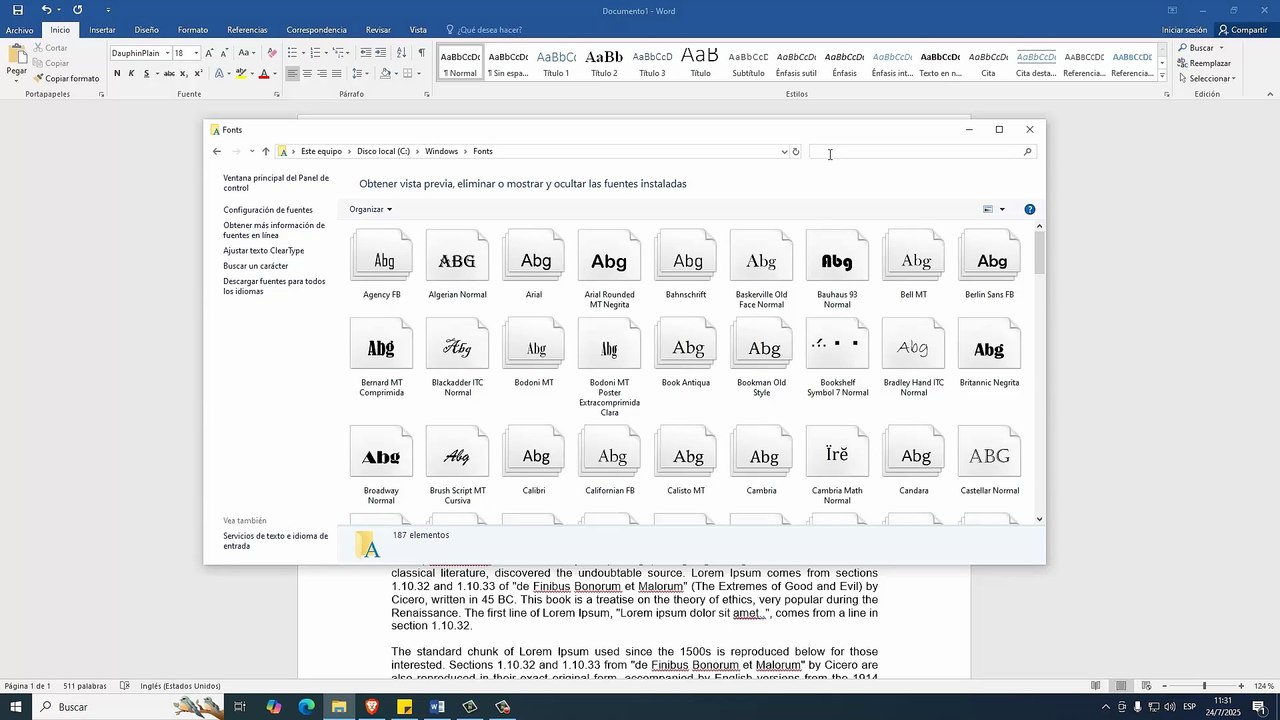Open font name DauphinPlain dropdown
The image size is (1280, 720).
[167, 52]
